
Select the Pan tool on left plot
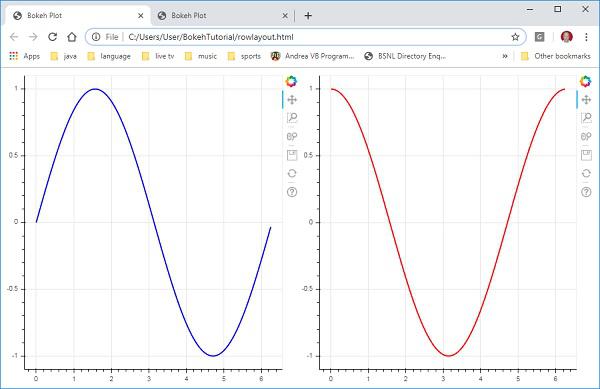click(292, 100)
